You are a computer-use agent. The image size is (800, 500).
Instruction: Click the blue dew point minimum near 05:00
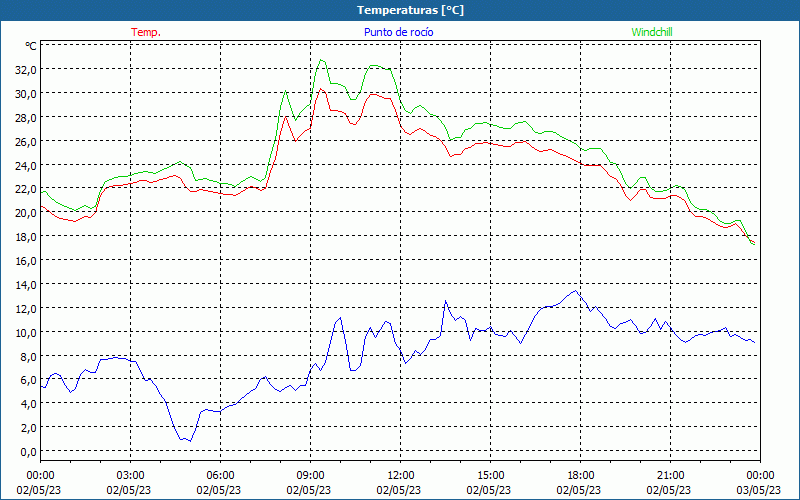point(190,441)
